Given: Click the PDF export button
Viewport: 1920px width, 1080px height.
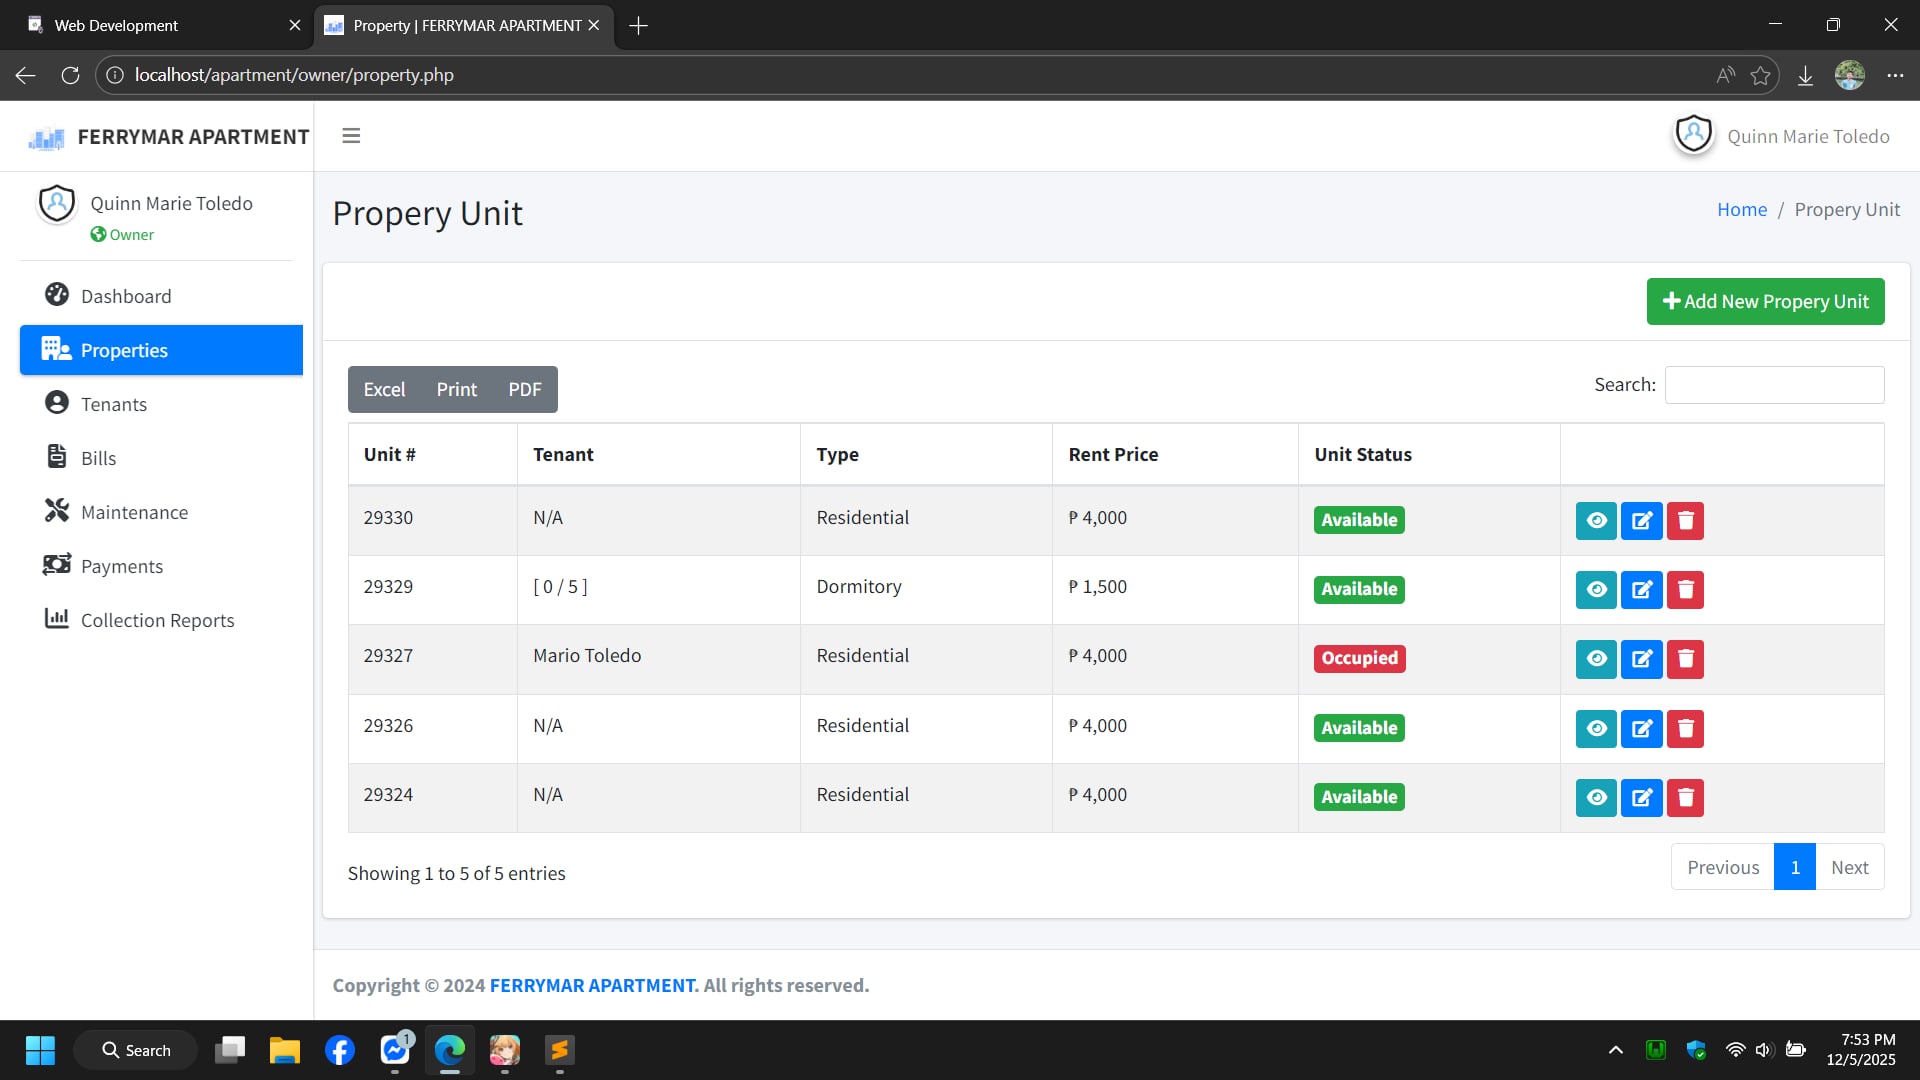Looking at the screenshot, I should click(524, 389).
